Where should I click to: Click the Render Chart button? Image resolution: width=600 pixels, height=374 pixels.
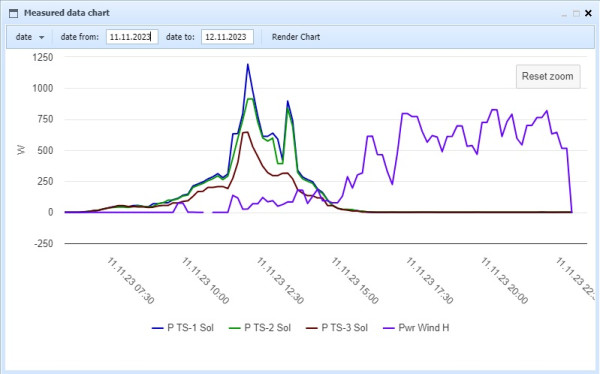[x=296, y=37]
